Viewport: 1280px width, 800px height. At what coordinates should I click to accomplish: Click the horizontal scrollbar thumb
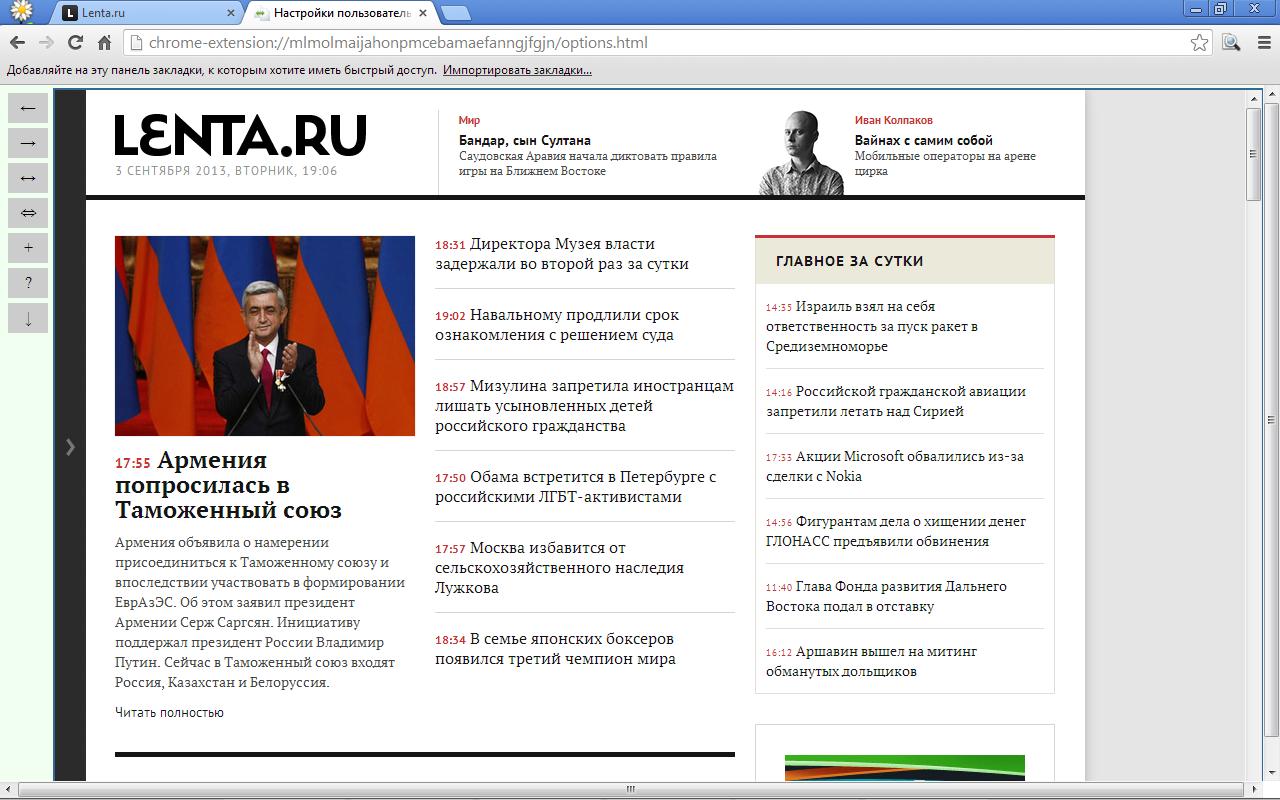(x=630, y=789)
